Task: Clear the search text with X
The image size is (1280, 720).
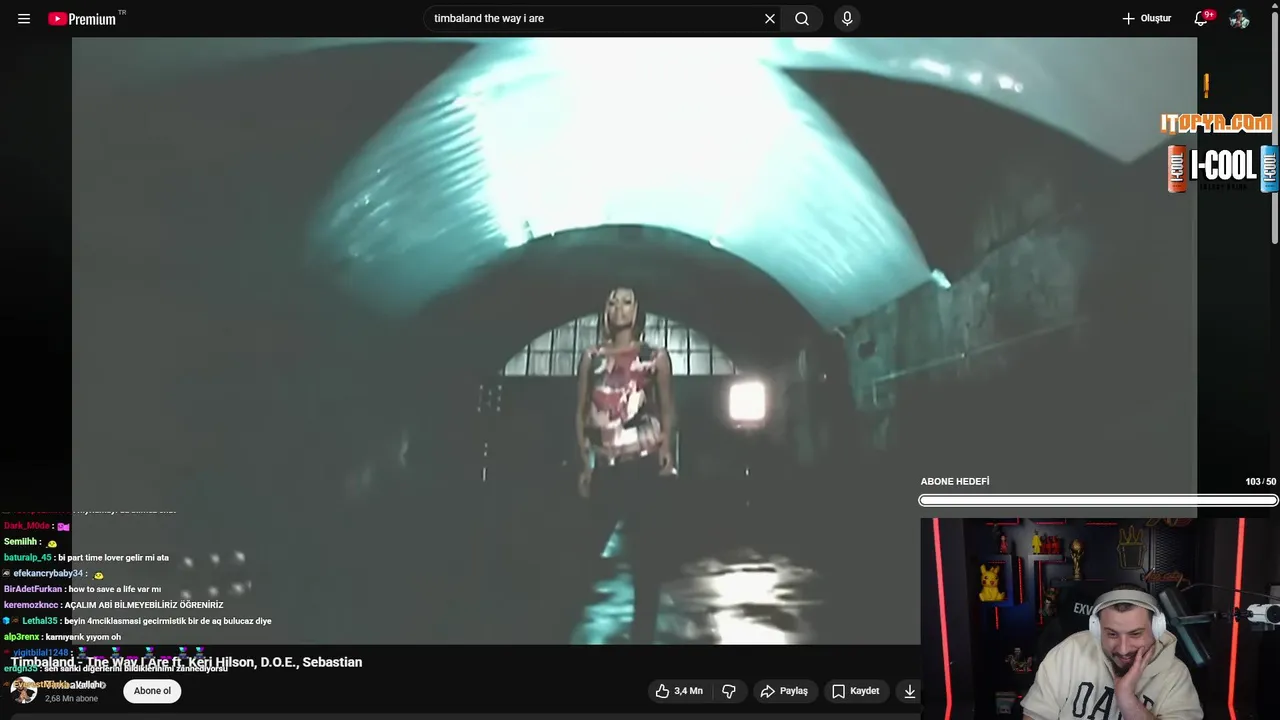Action: (770, 18)
